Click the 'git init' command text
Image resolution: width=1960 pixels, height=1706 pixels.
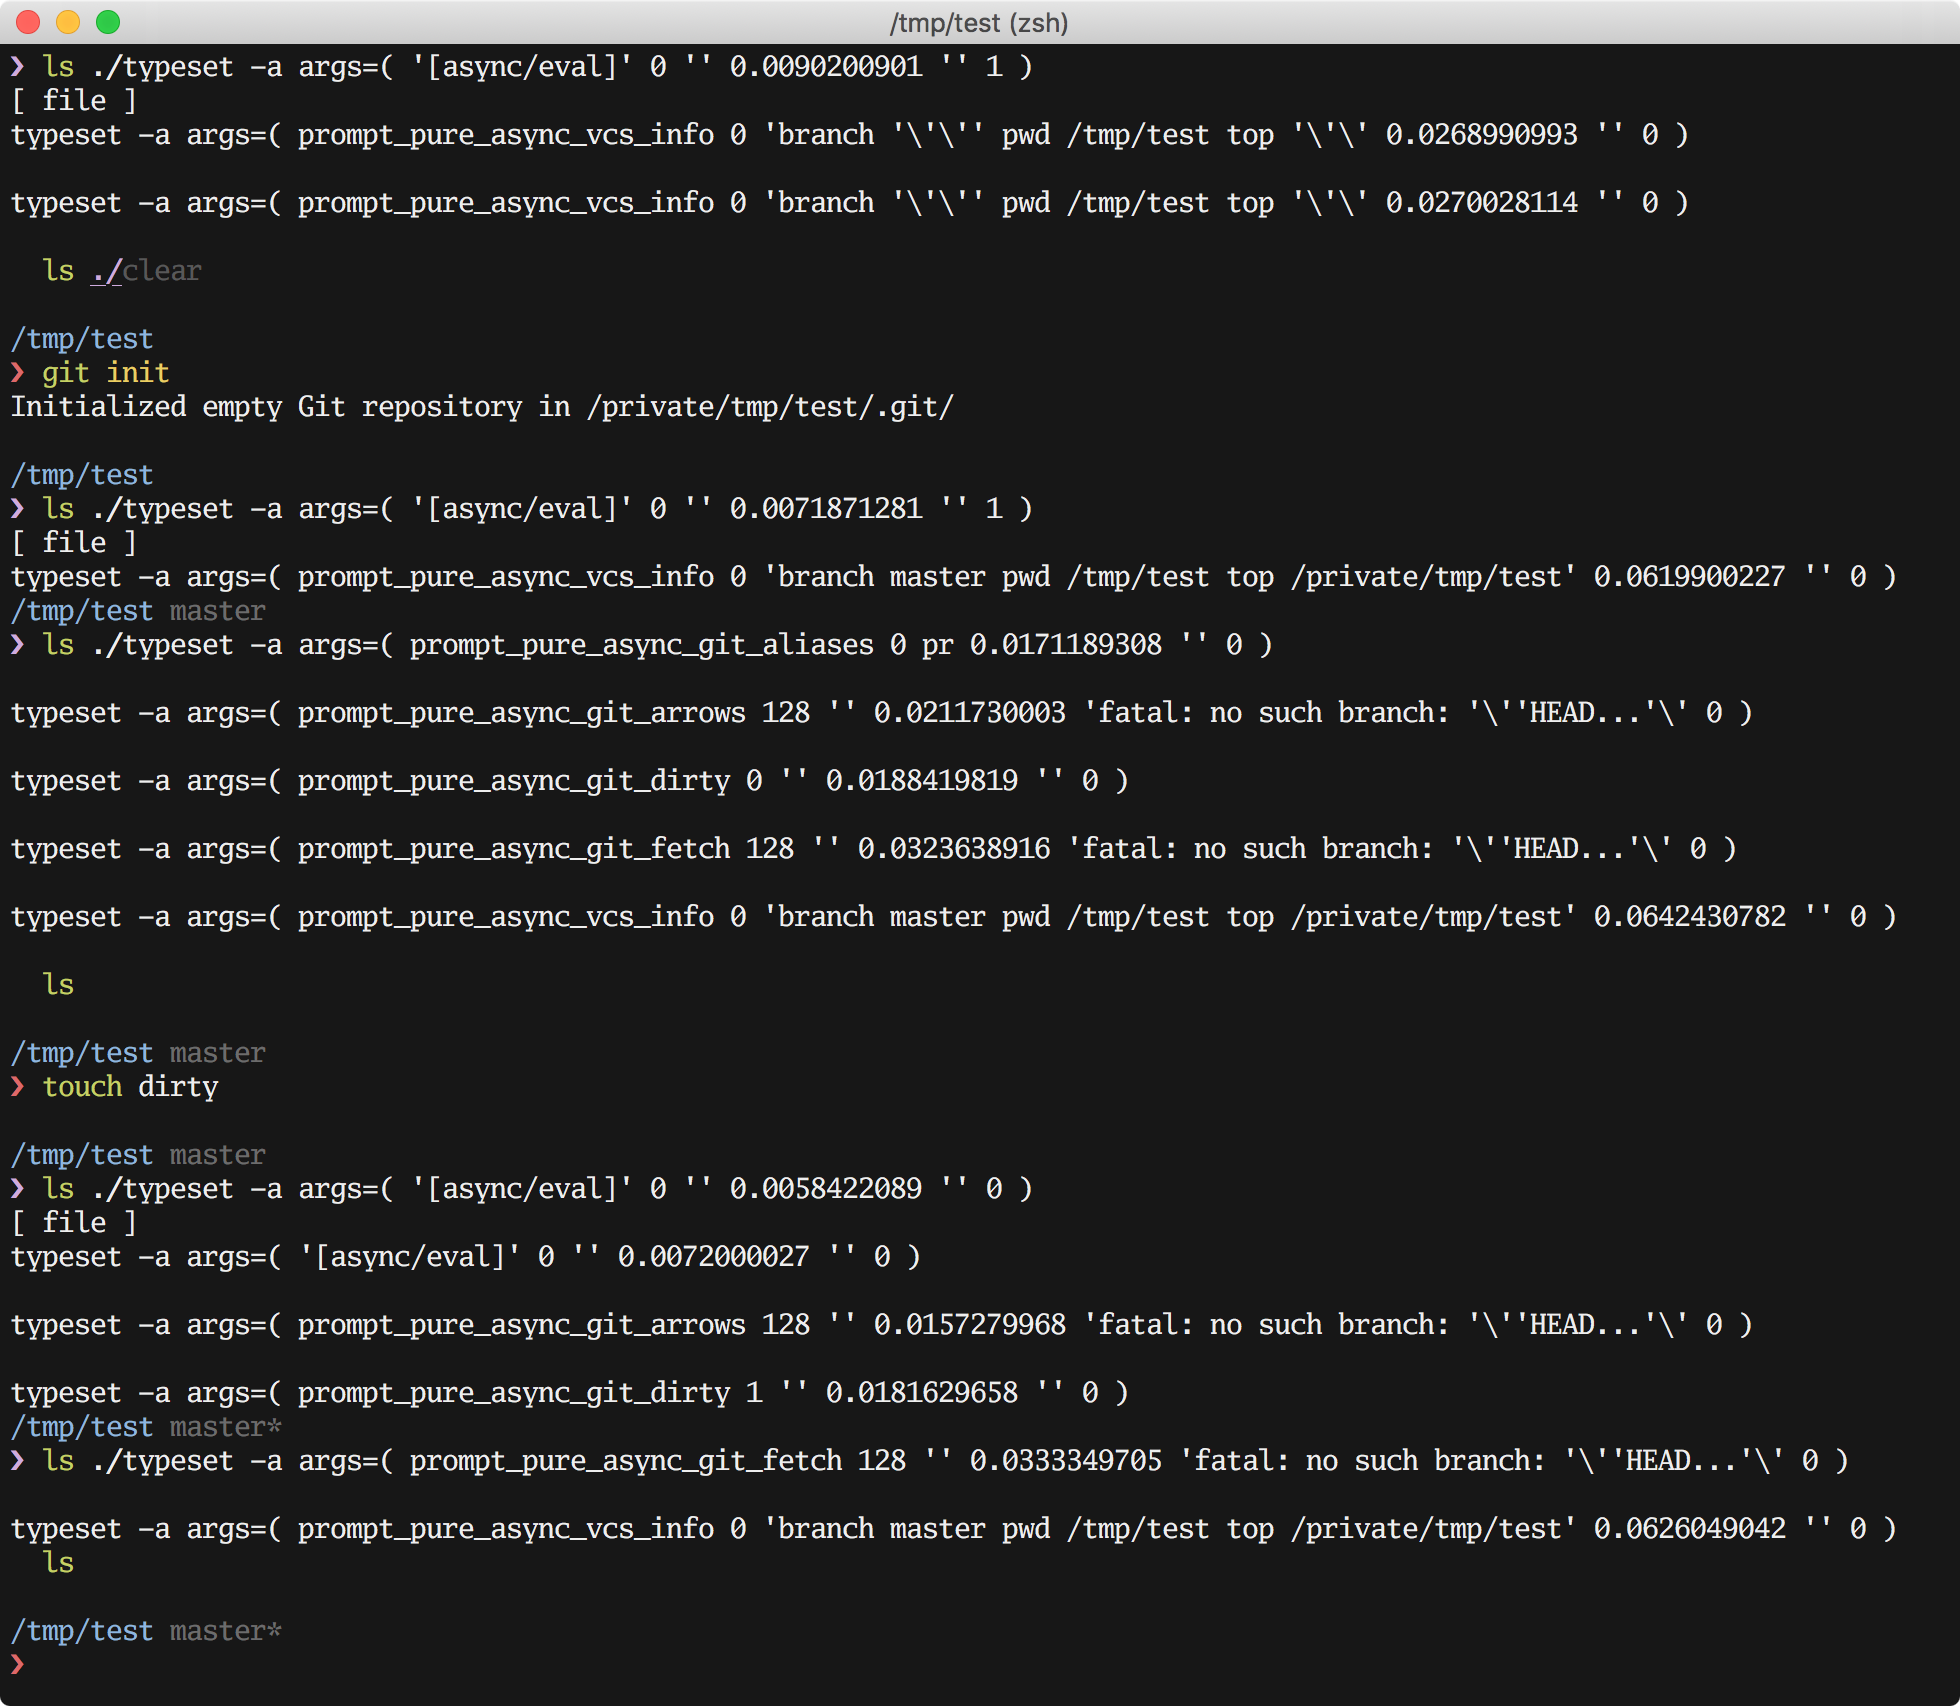click(105, 373)
